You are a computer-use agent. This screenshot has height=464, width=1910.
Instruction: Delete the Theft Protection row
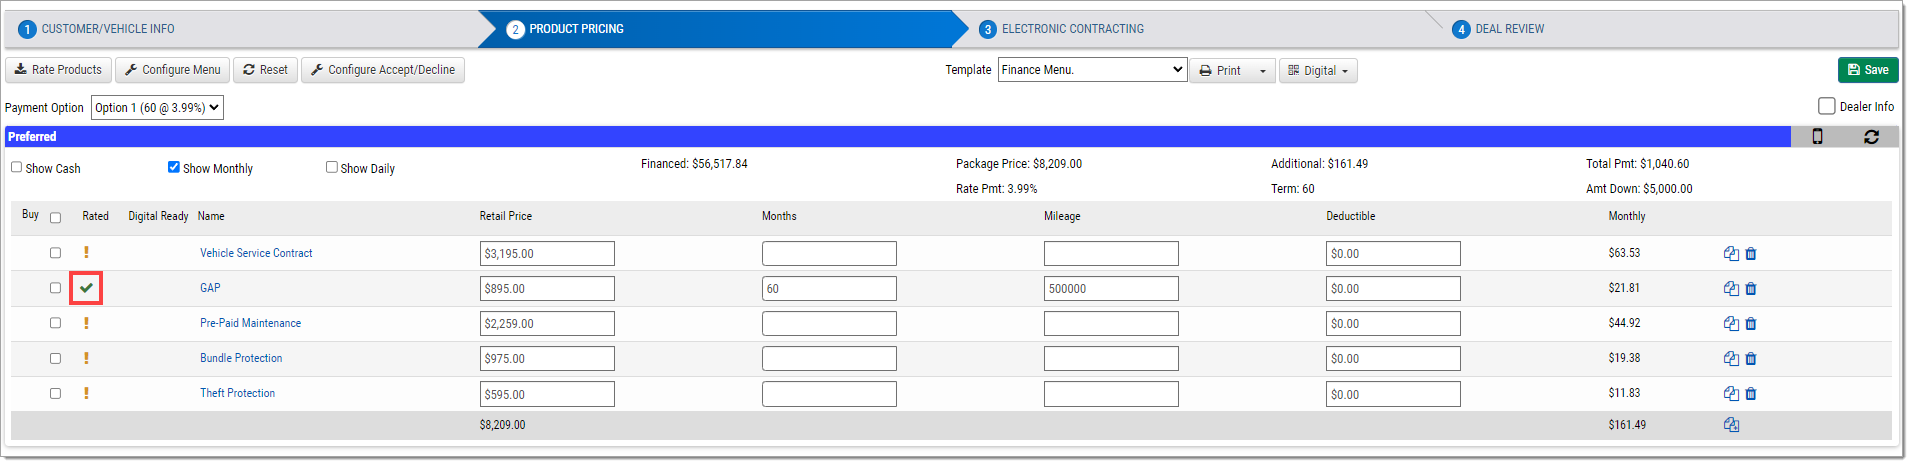(1751, 394)
